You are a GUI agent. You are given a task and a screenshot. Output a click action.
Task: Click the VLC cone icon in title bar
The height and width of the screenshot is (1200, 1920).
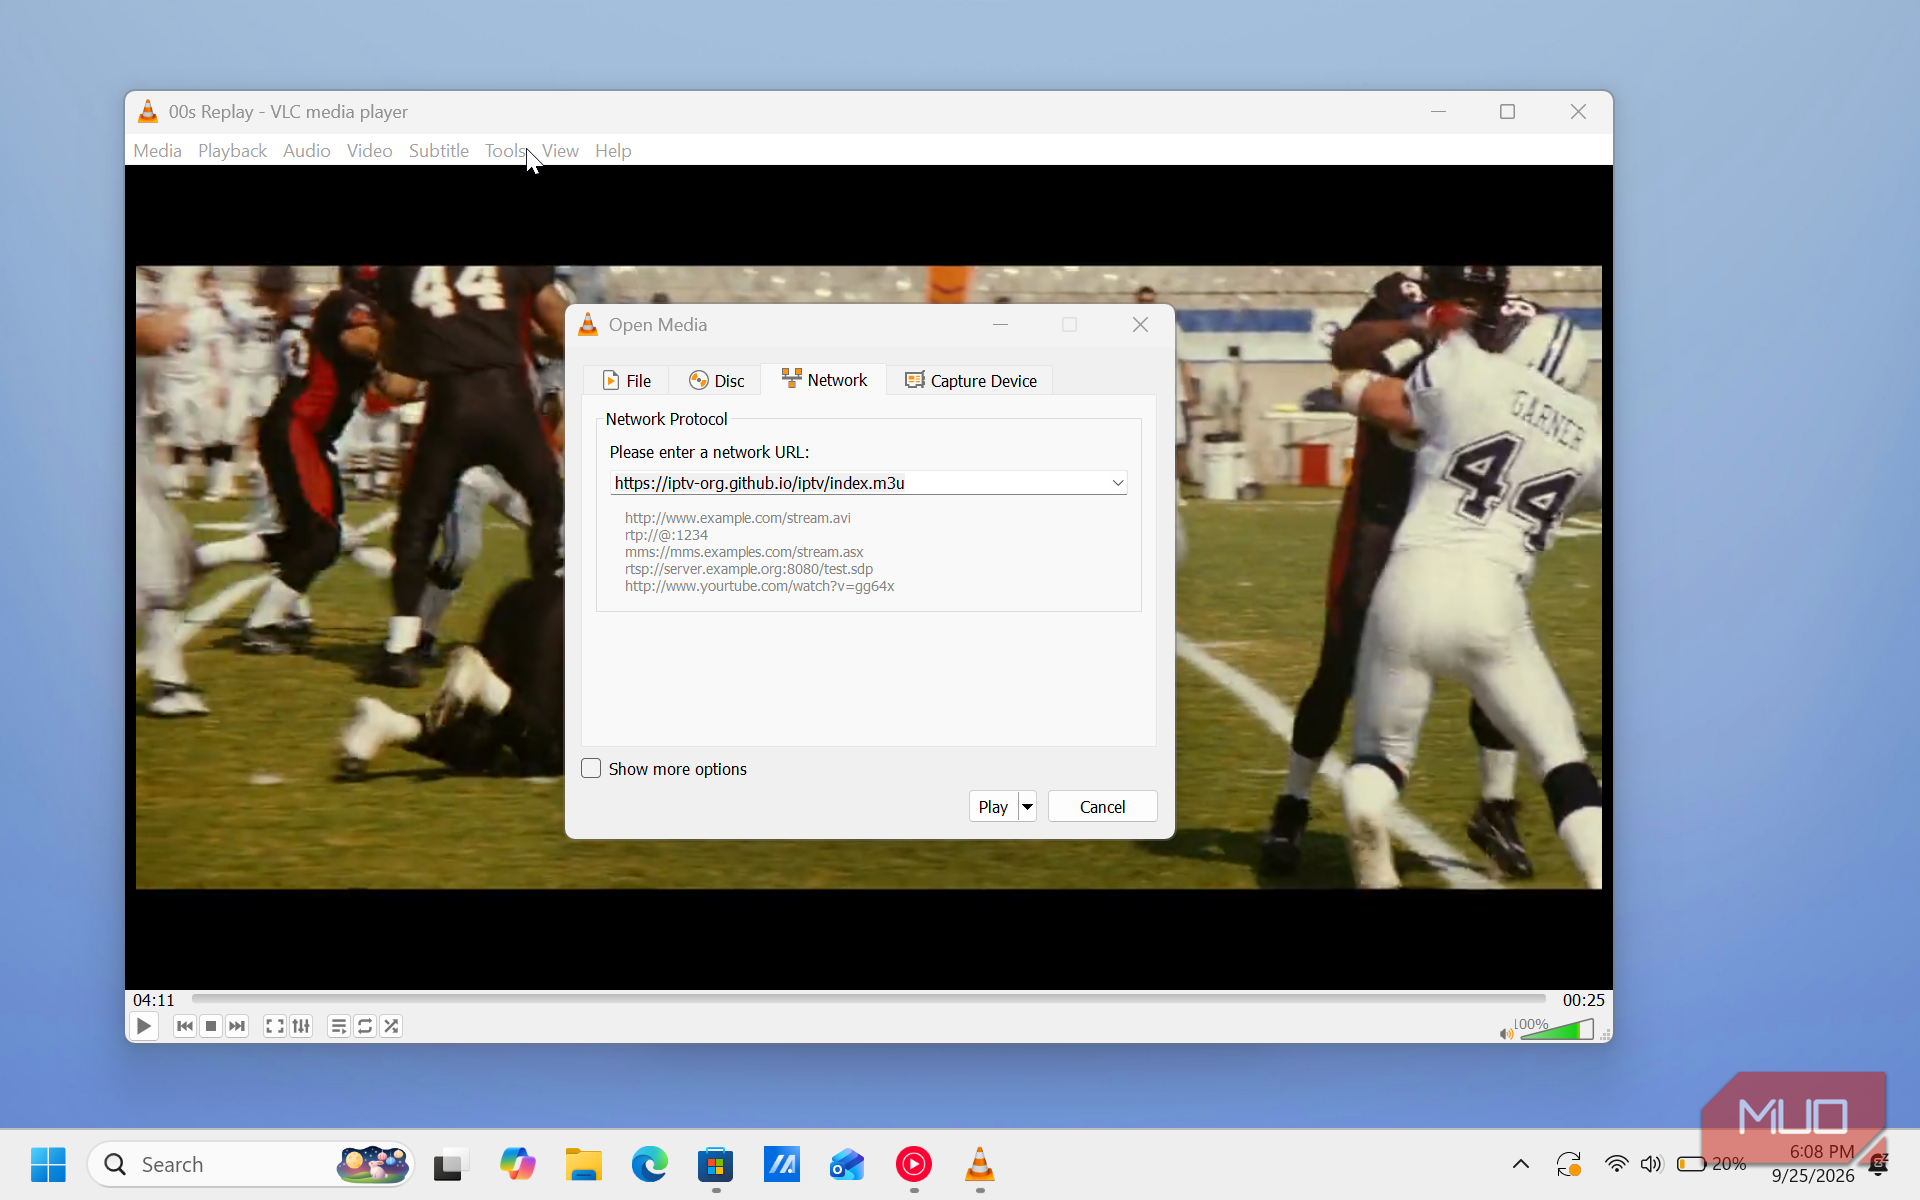(x=148, y=112)
